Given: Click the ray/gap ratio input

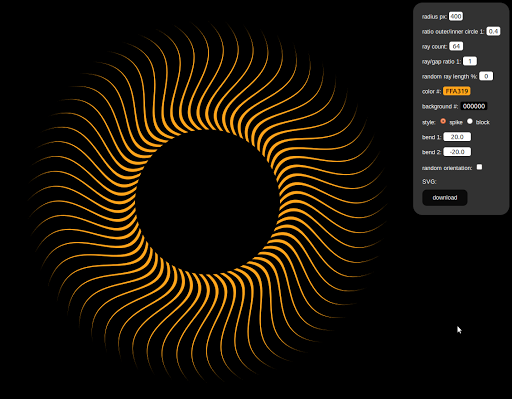Looking at the screenshot, I should [x=470, y=61].
